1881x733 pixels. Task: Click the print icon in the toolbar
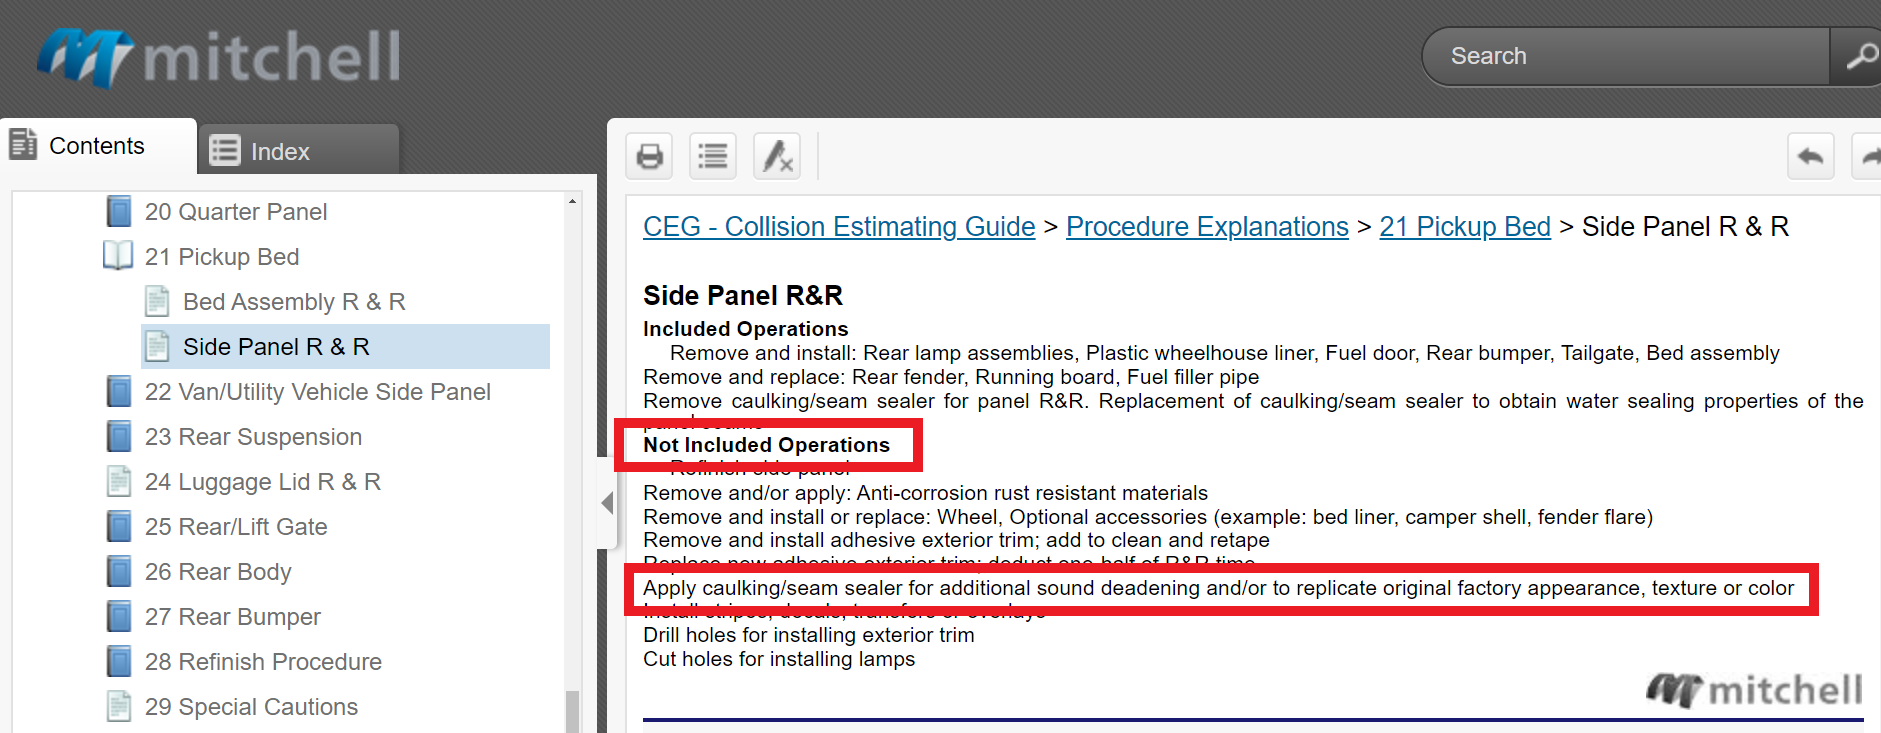[x=650, y=156]
